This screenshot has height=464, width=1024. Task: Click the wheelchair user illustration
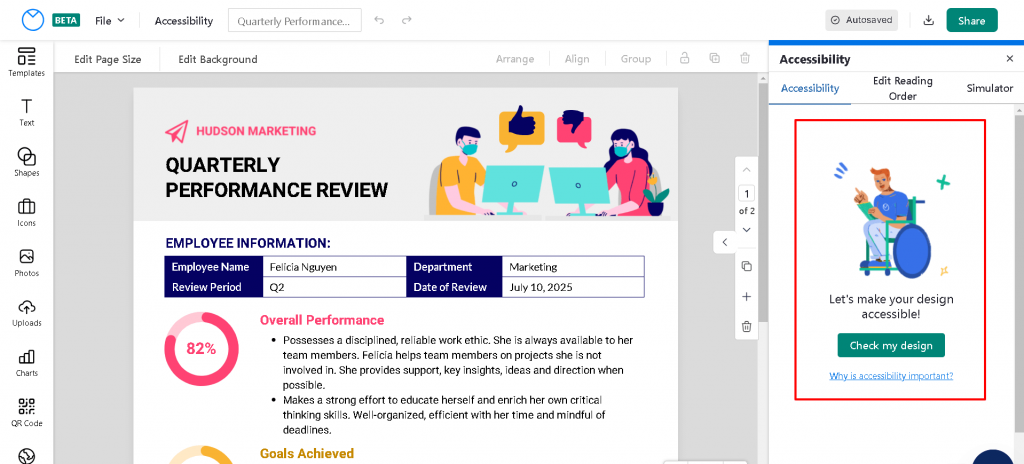[x=891, y=220]
